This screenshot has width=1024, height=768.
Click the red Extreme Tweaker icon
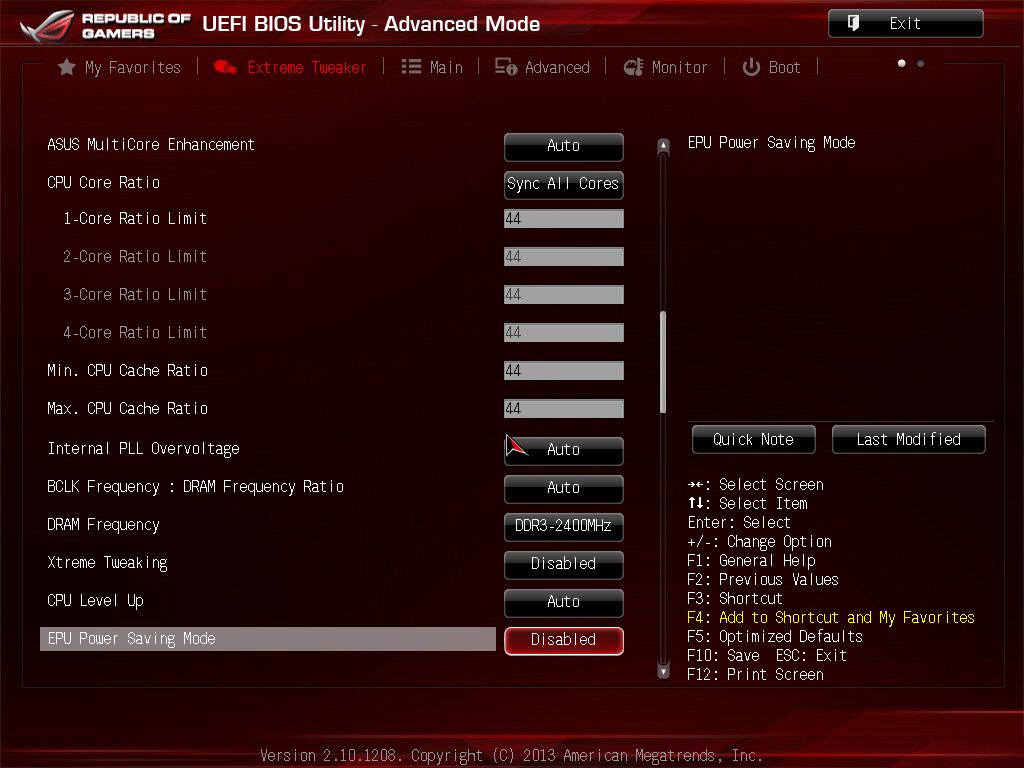pos(225,67)
